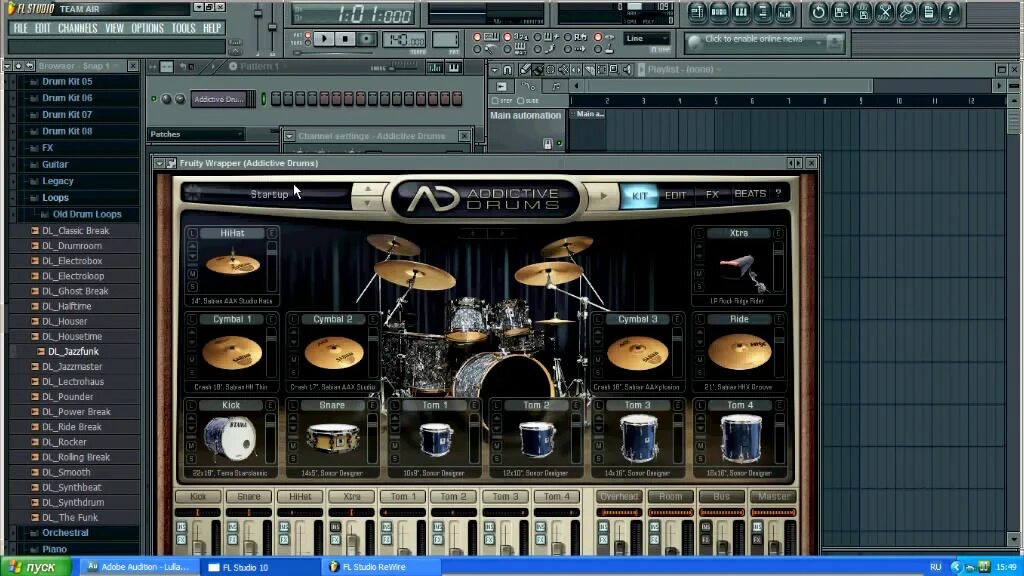The image size is (1024, 576).
Task: Open Fruity Wrapper title menu arrow
Action: click(x=159, y=163)
